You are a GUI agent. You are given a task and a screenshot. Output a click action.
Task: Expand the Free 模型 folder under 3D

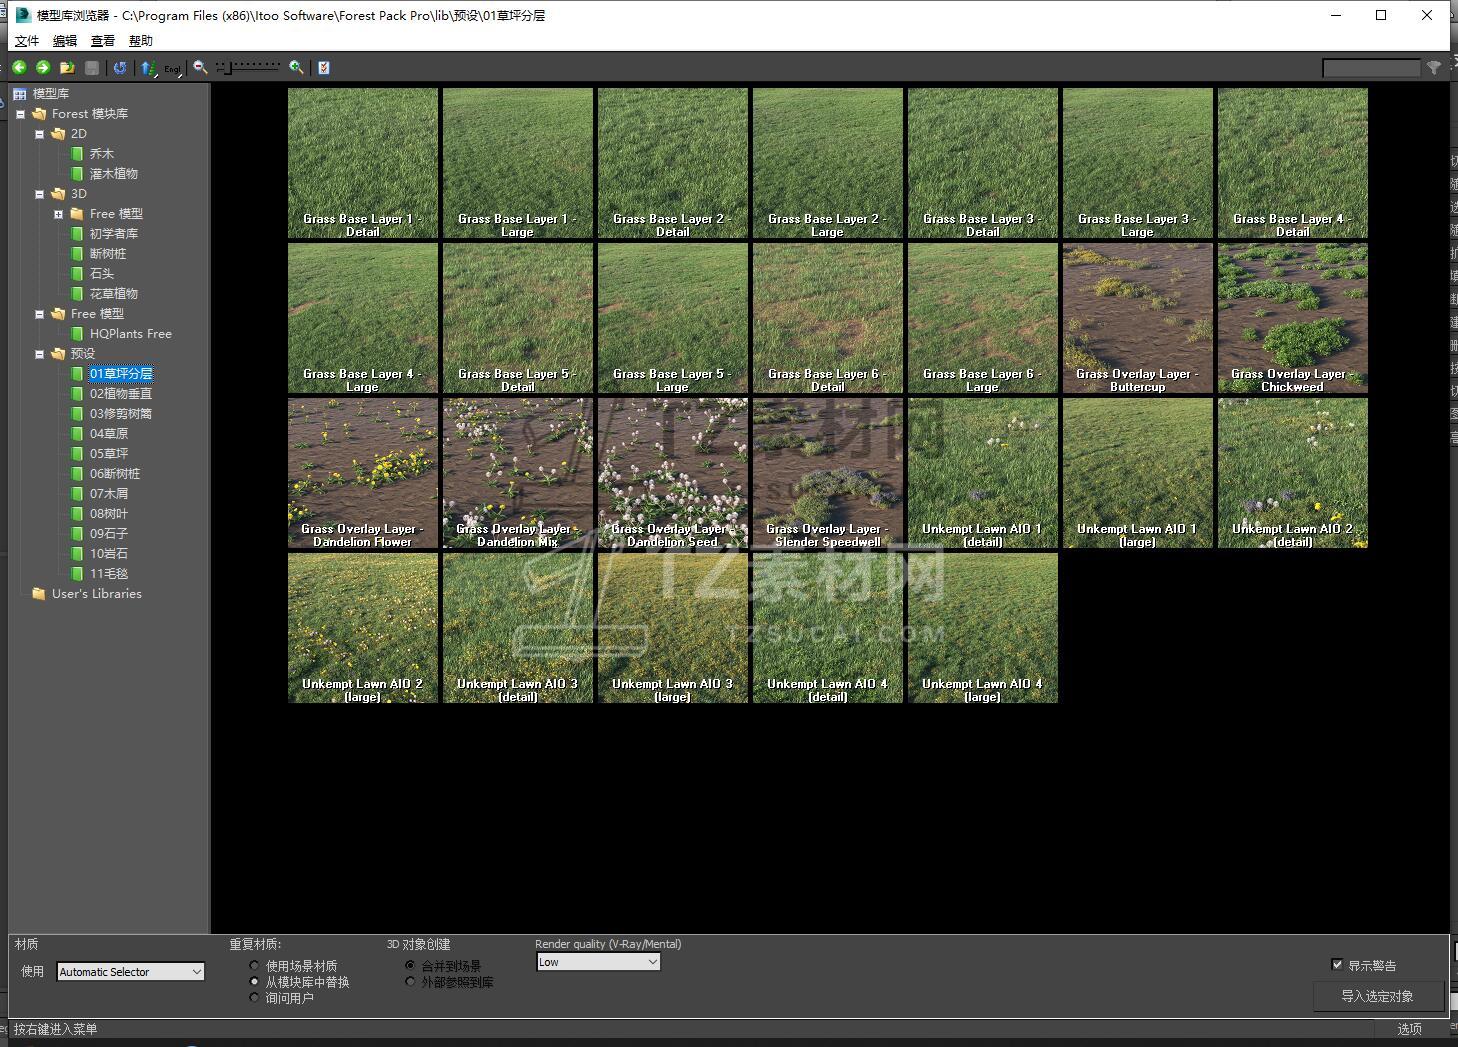point(58,214)
